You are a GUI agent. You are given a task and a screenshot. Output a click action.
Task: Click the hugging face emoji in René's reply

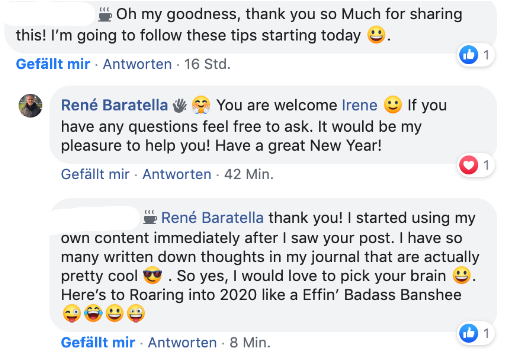point(201,105)
